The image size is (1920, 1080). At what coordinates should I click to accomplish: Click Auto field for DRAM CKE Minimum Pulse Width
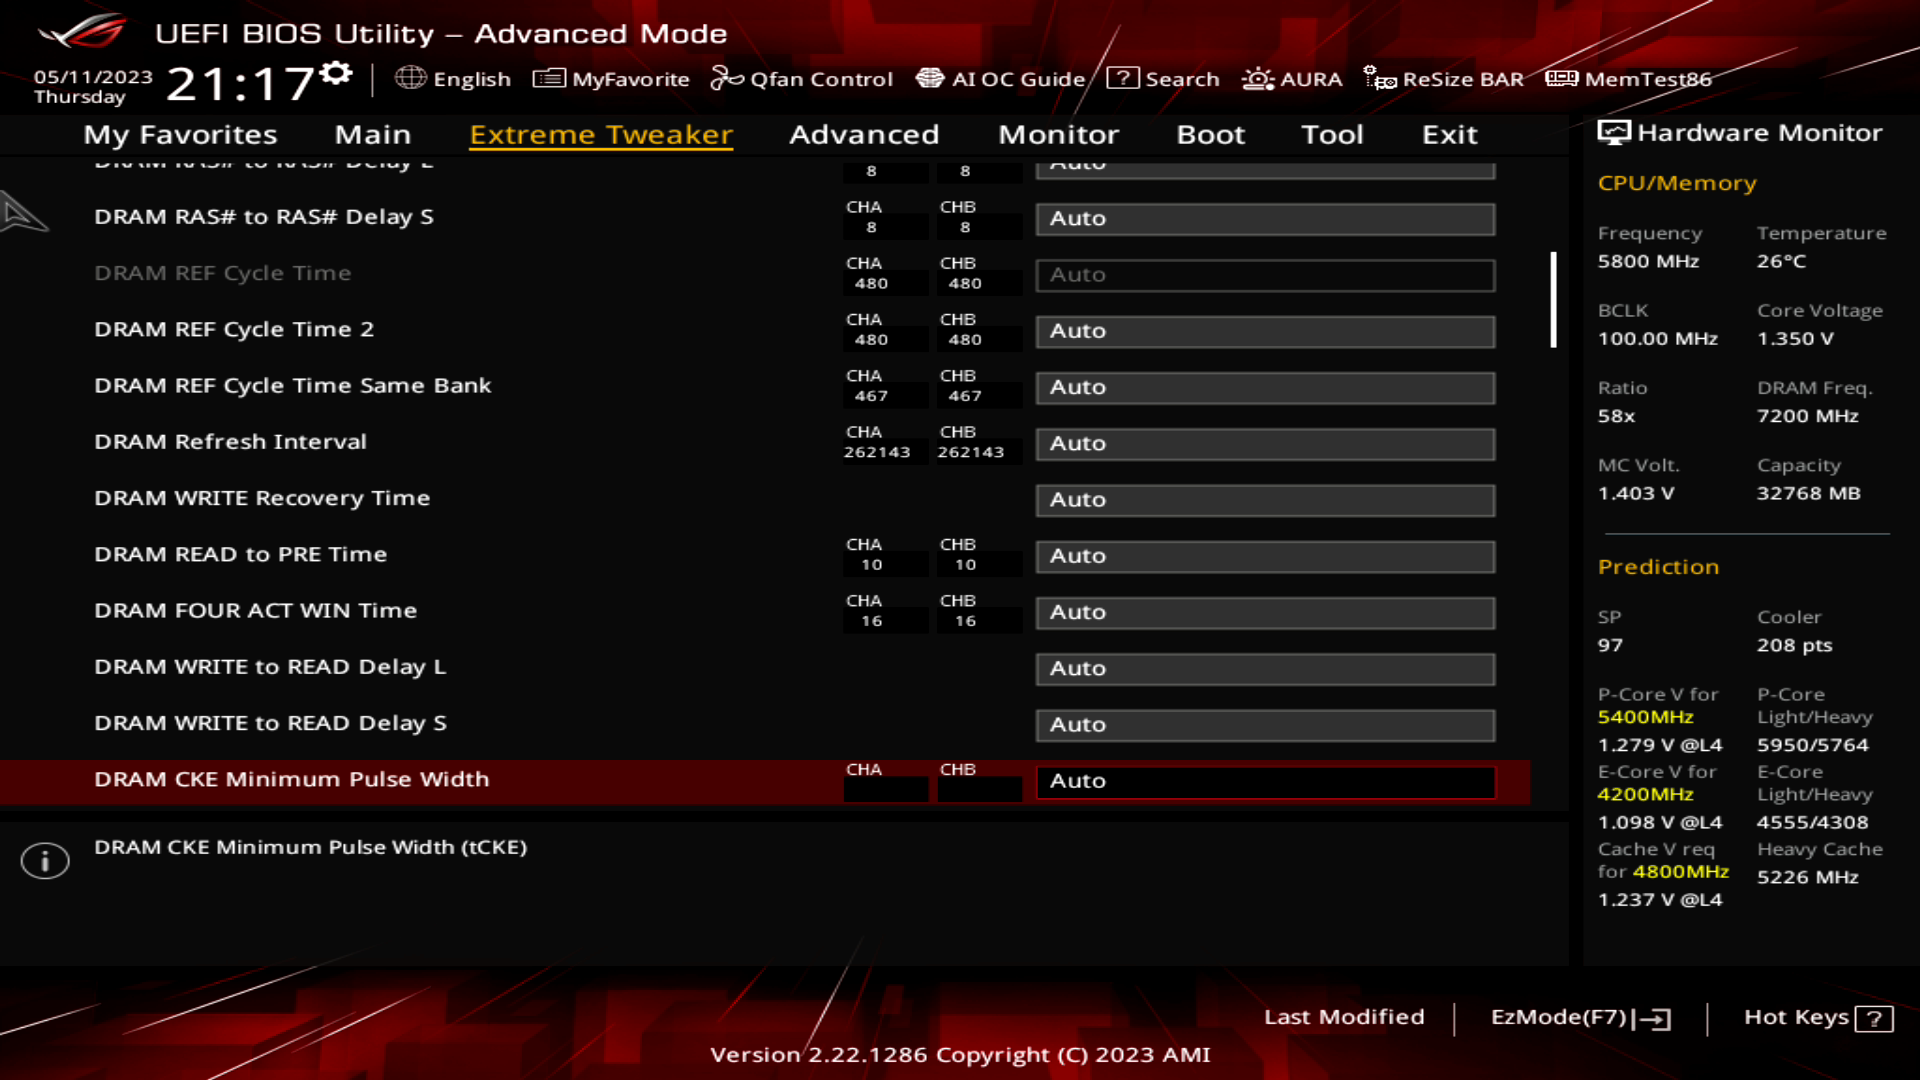[x=1265, y=781]
